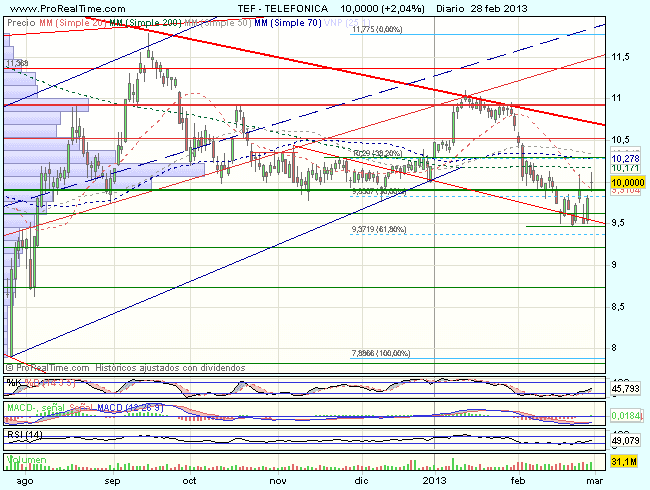Click the 31,1M volume value label
This screenshot has height=490, width=650.
click(x=624, y=461)
